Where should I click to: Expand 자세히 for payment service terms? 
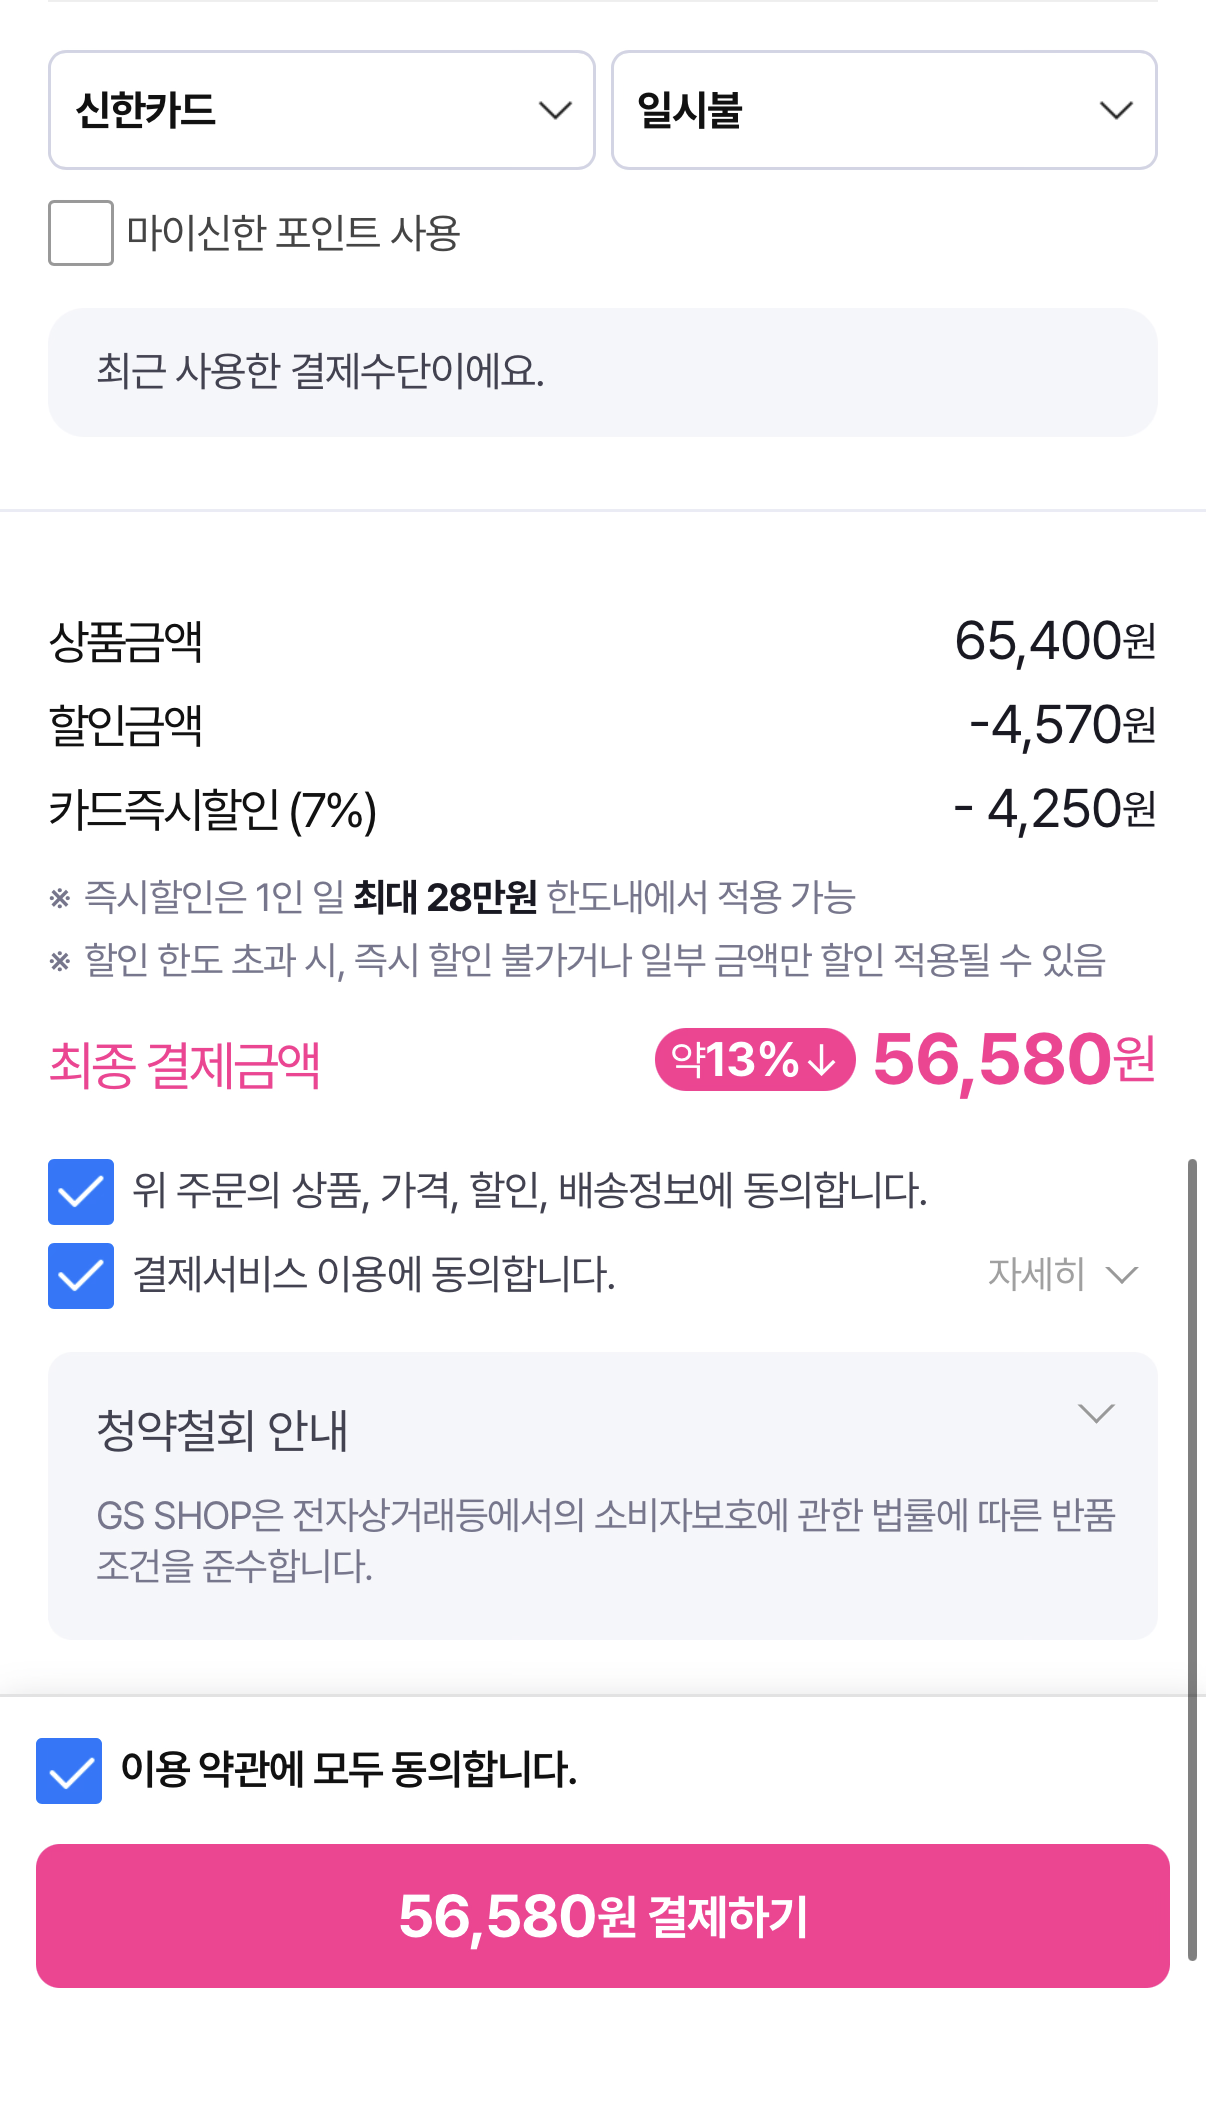click(x=1062, y=1275)
